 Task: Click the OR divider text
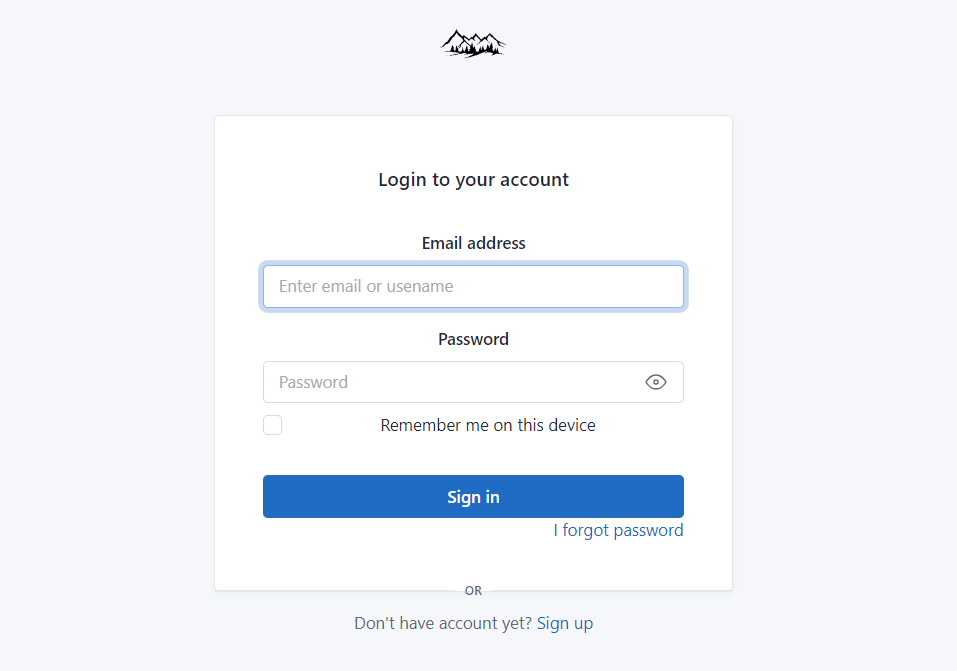[473, 591]
